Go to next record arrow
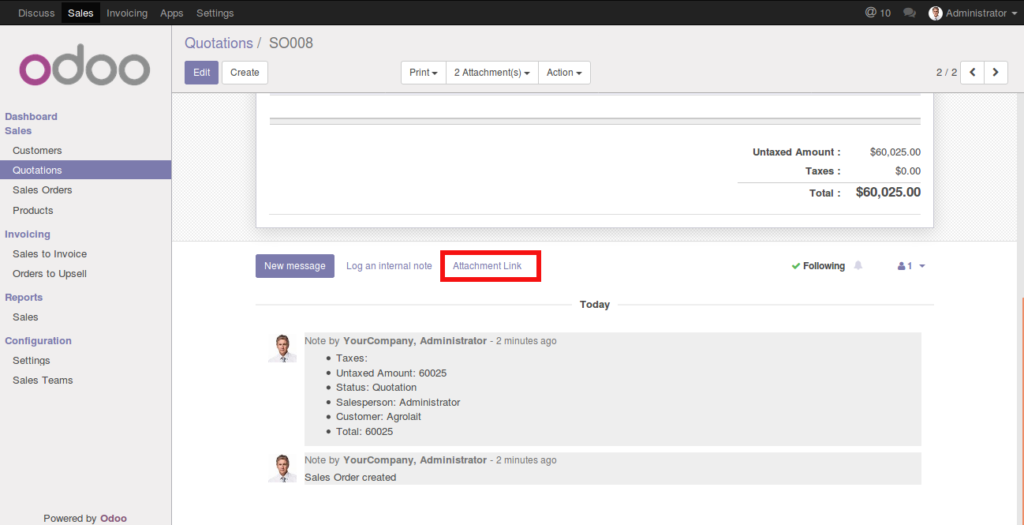Image resolution: width=1024 pixels, height=525 pixels. (x=995, y=72)
